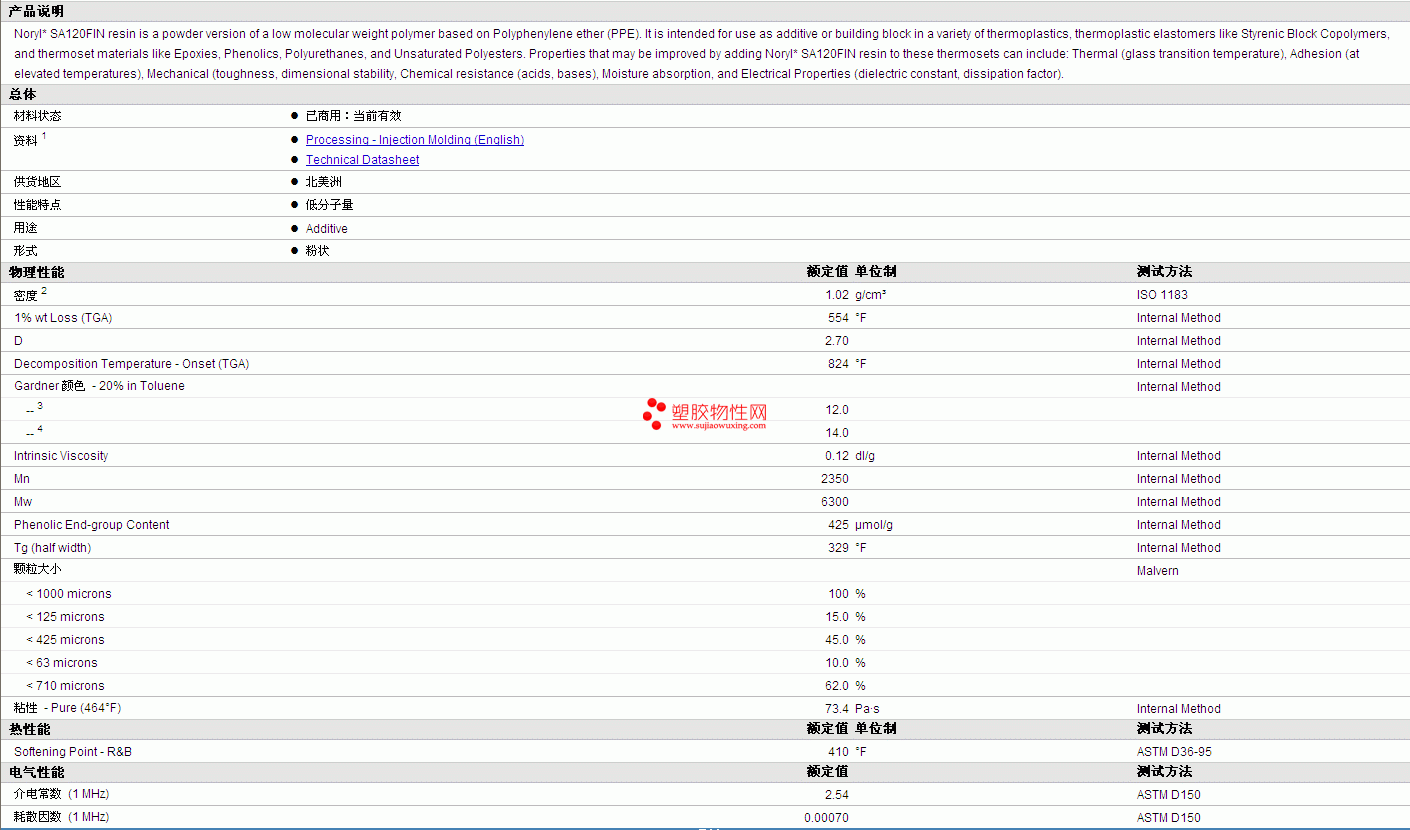Select the 62.0 value for < 710 microns
The image size is (1410, 830).
[837, 686]
